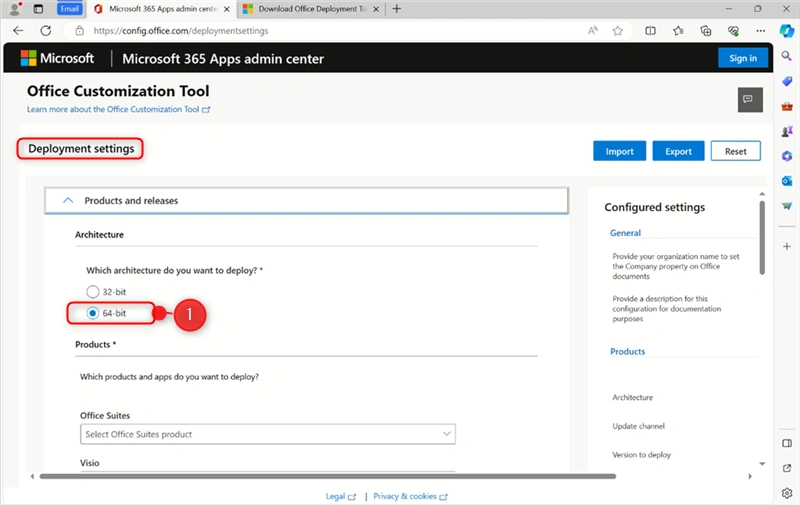Screen dimensions: 800x505
Task: Open the Office Suites product dropdown
Action: click(267, 434)
